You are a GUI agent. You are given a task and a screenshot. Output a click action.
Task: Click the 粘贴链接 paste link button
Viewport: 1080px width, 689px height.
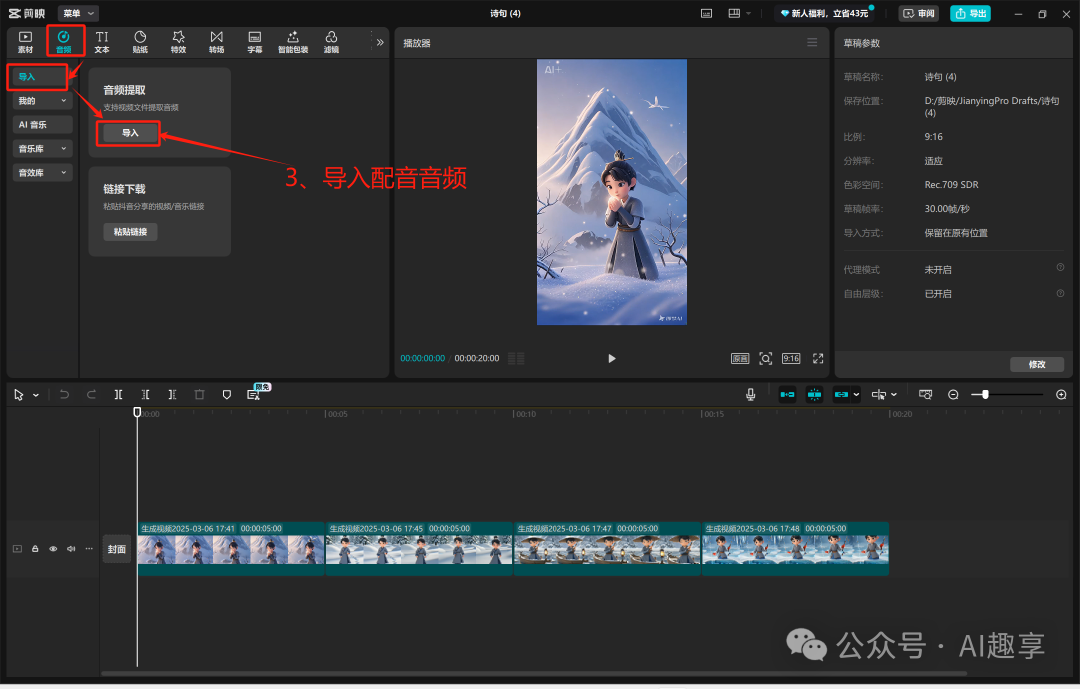click(x=130, y=232)
